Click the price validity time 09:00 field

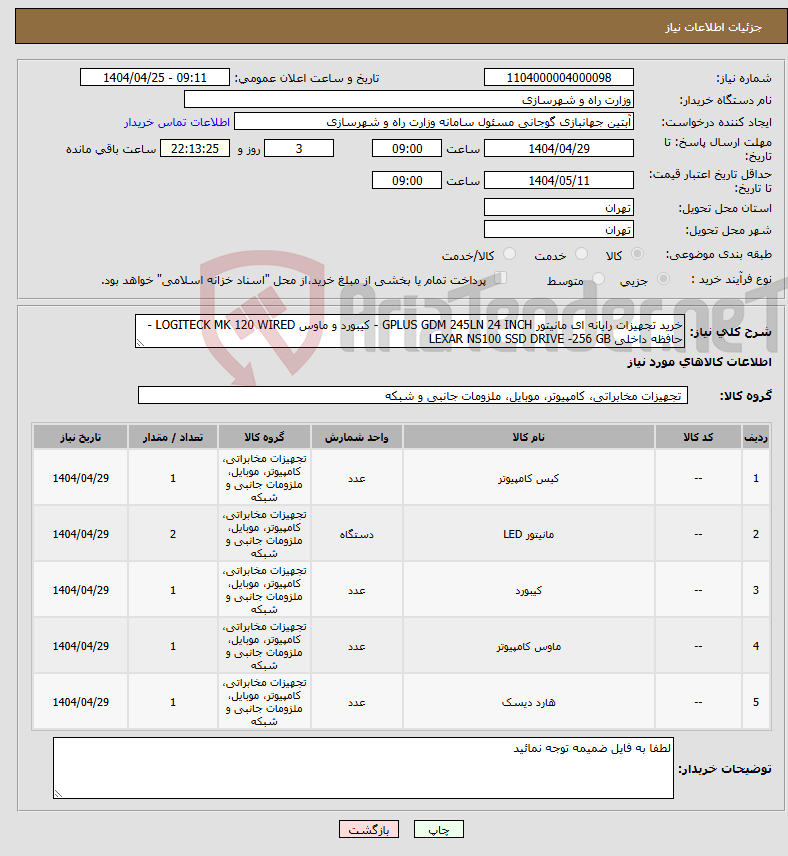coord(407,181)
